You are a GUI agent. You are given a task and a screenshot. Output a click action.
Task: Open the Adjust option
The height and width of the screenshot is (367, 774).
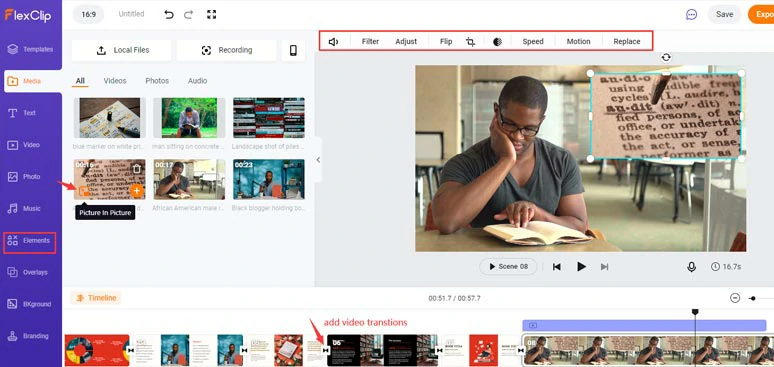point(406,41)
